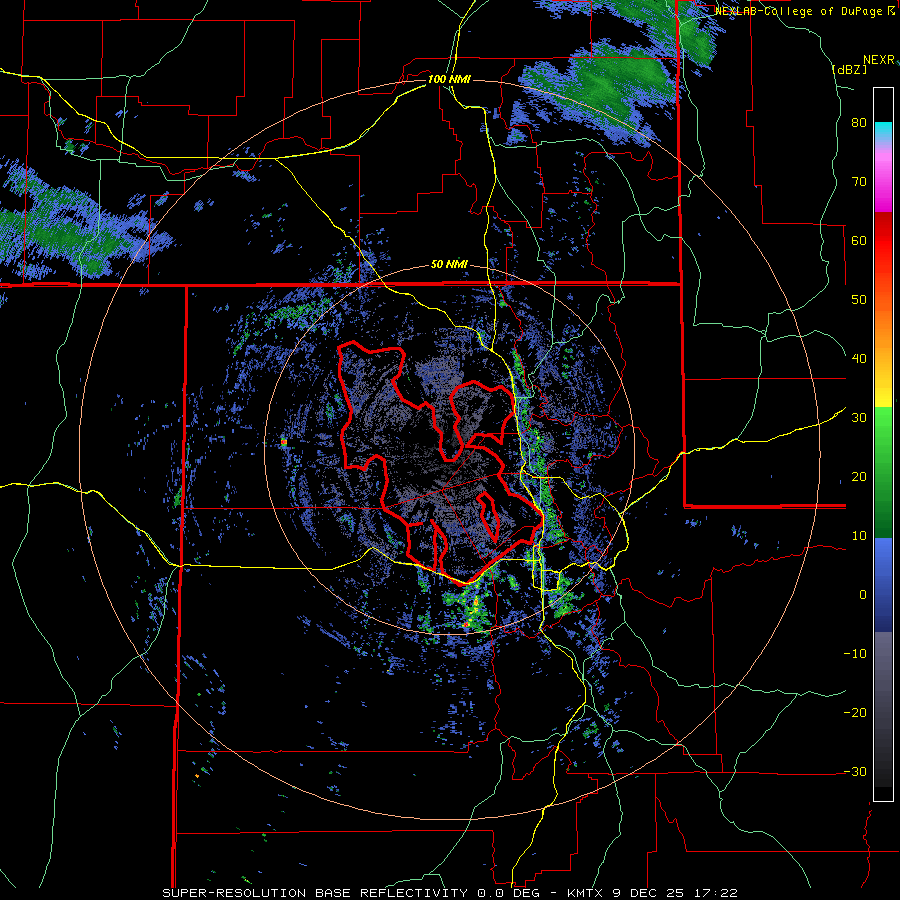Click the -20 value on the dBZ scale
The image size is (900, 900).
tap(855, 713)
